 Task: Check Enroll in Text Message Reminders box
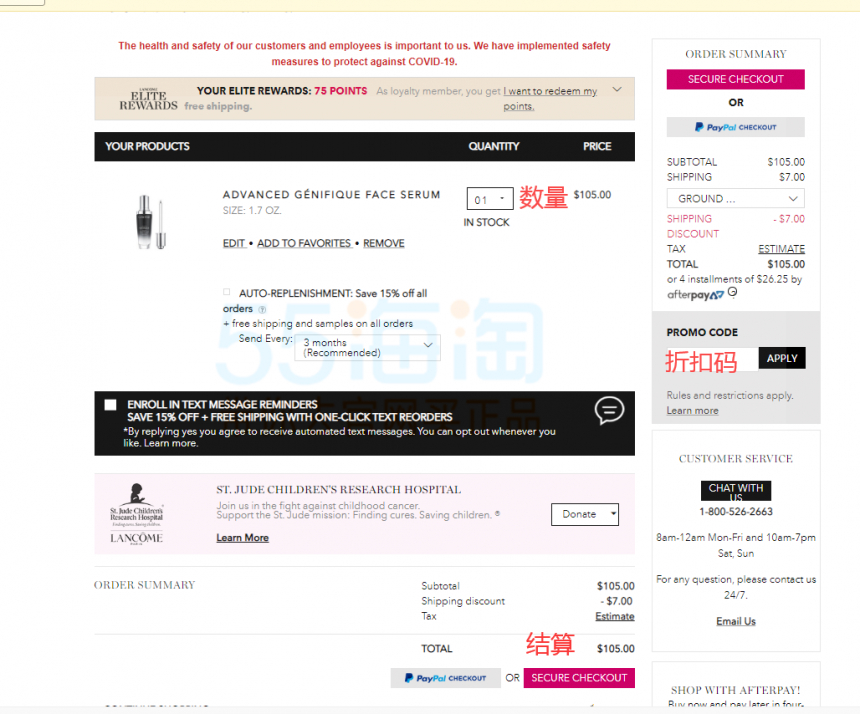pos(110,405)
